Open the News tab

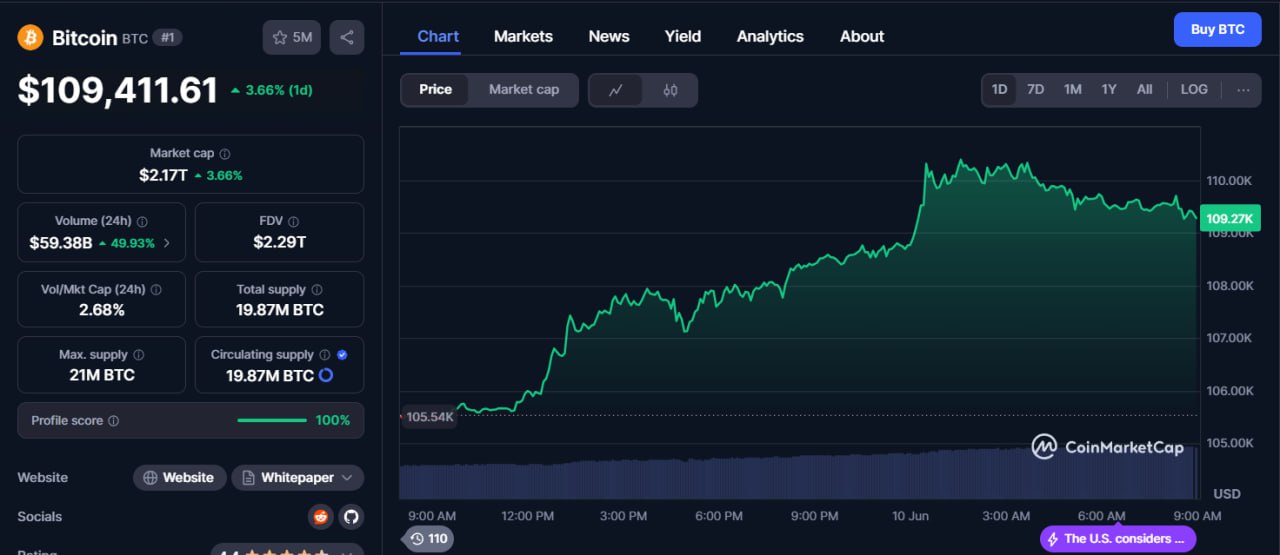[609, 36]
